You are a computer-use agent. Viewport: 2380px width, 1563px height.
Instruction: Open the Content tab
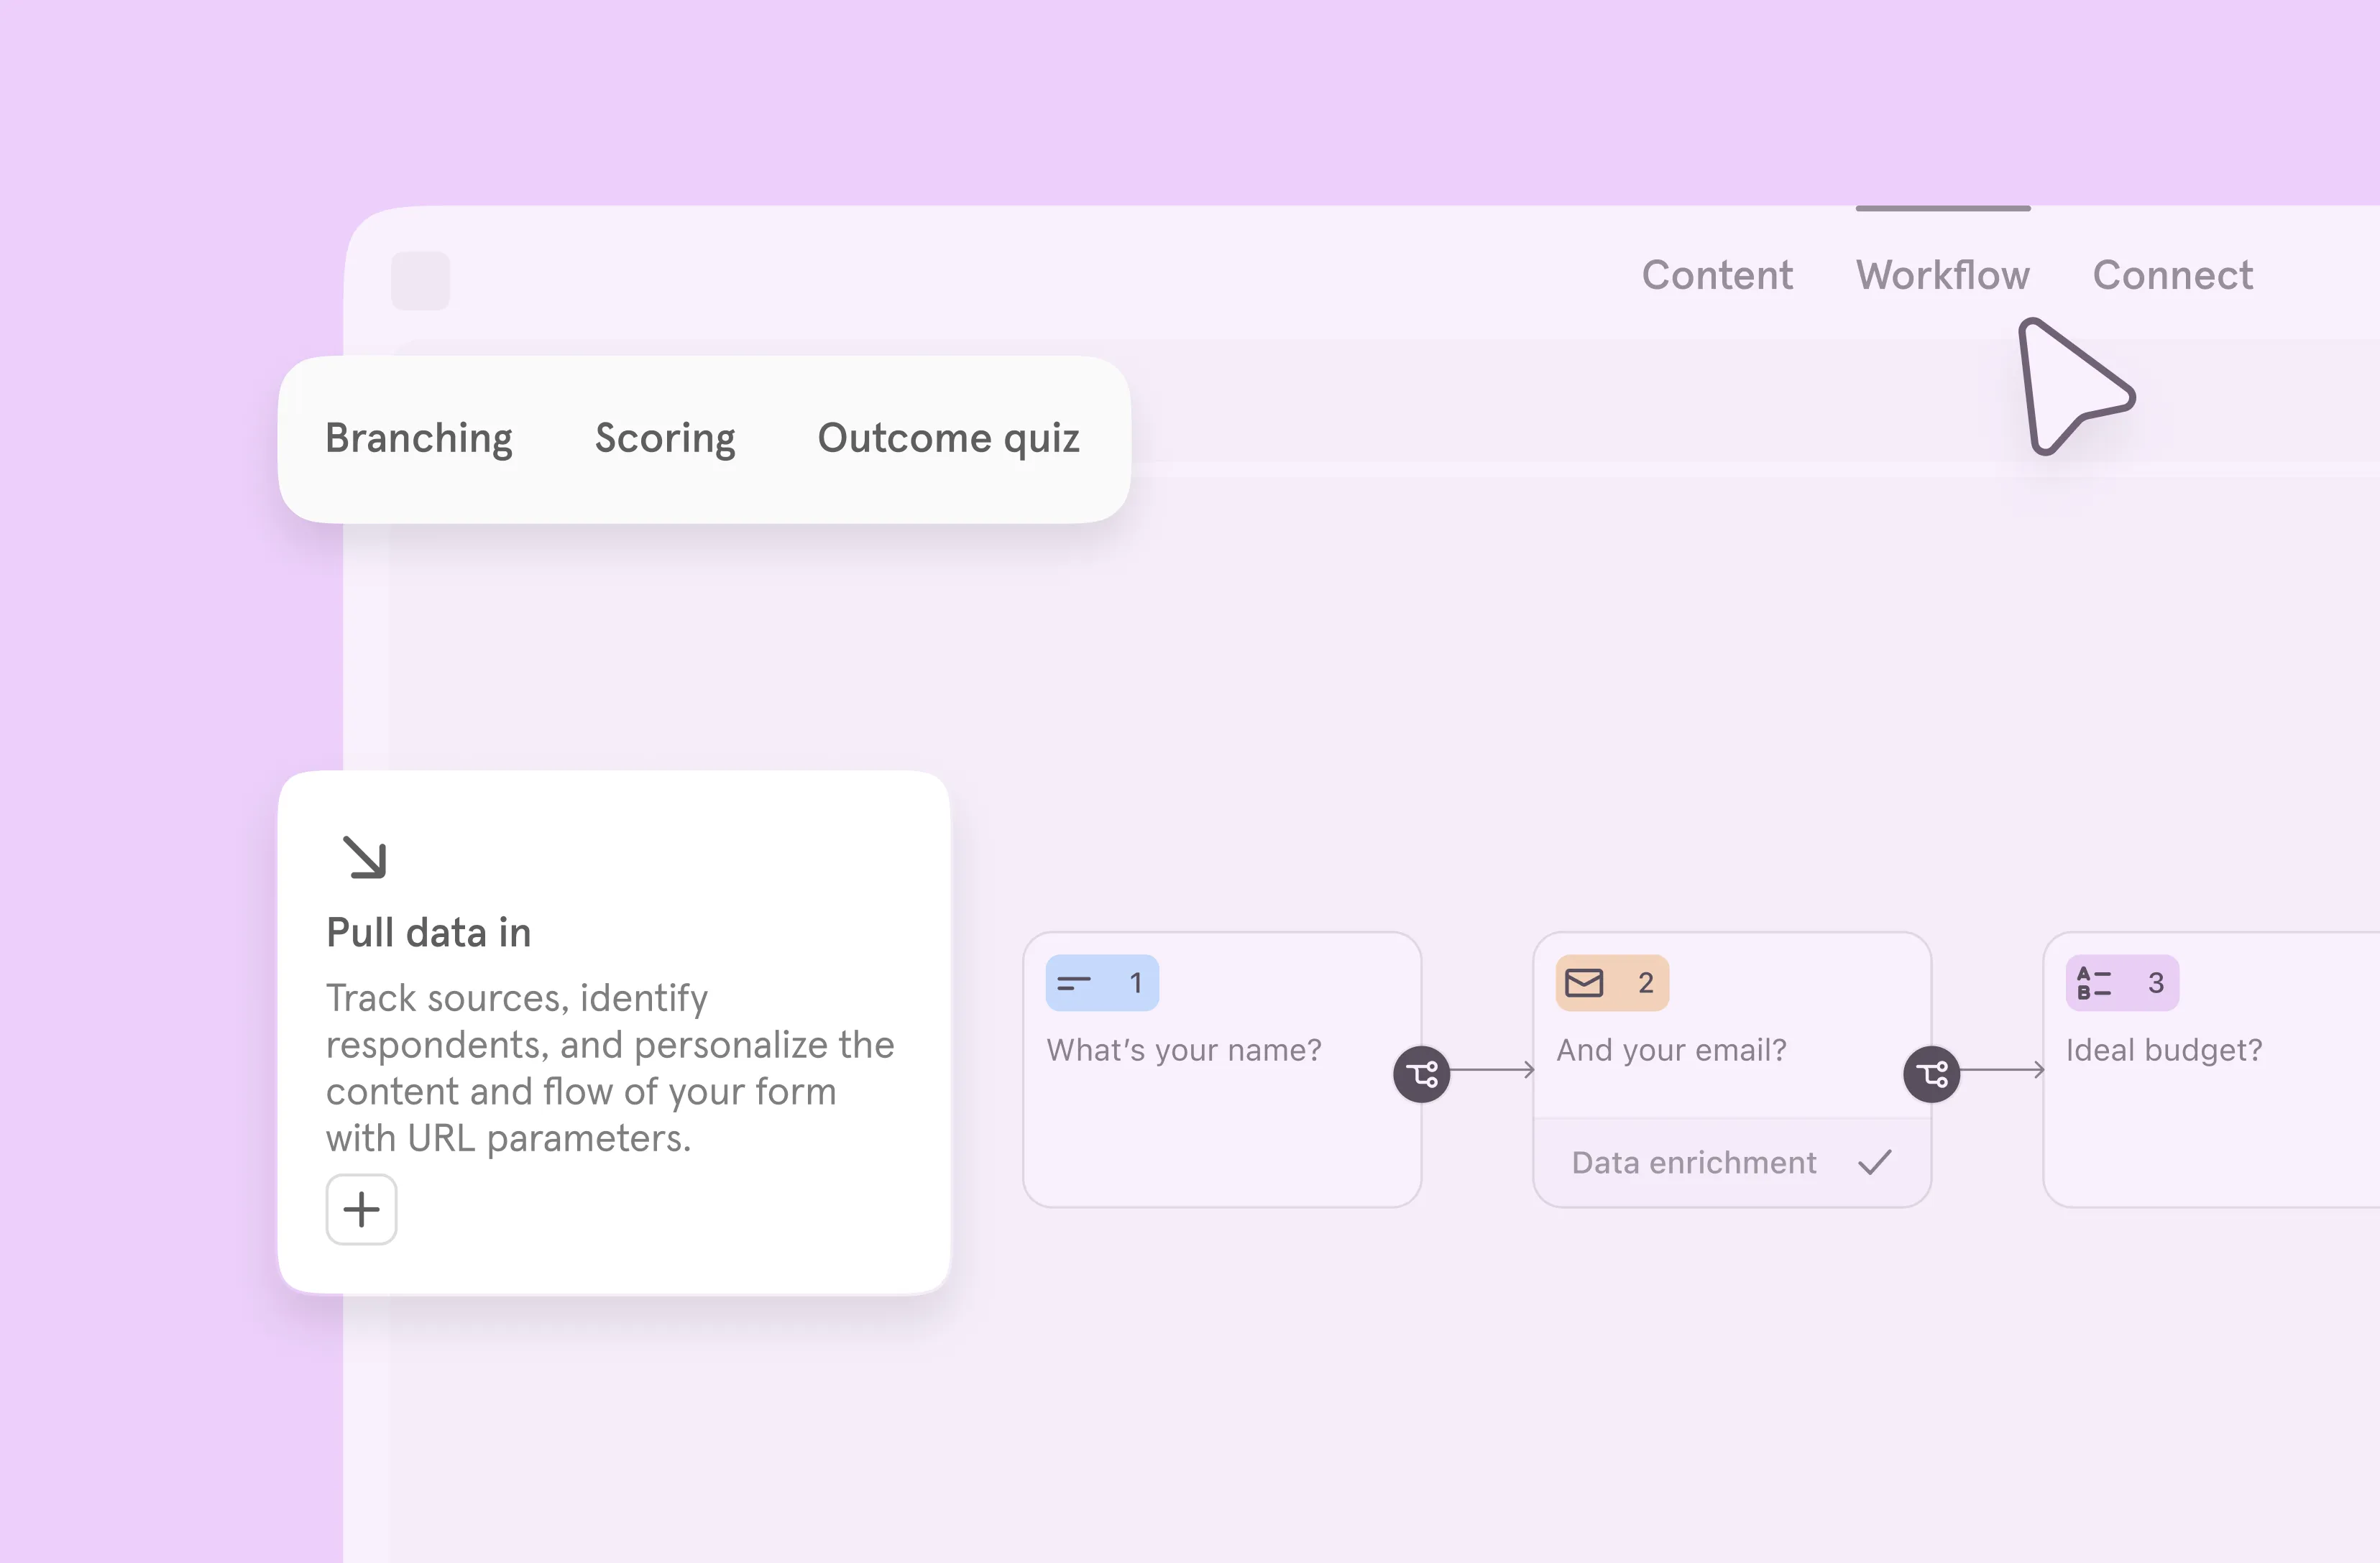[x=1717, y=275]
